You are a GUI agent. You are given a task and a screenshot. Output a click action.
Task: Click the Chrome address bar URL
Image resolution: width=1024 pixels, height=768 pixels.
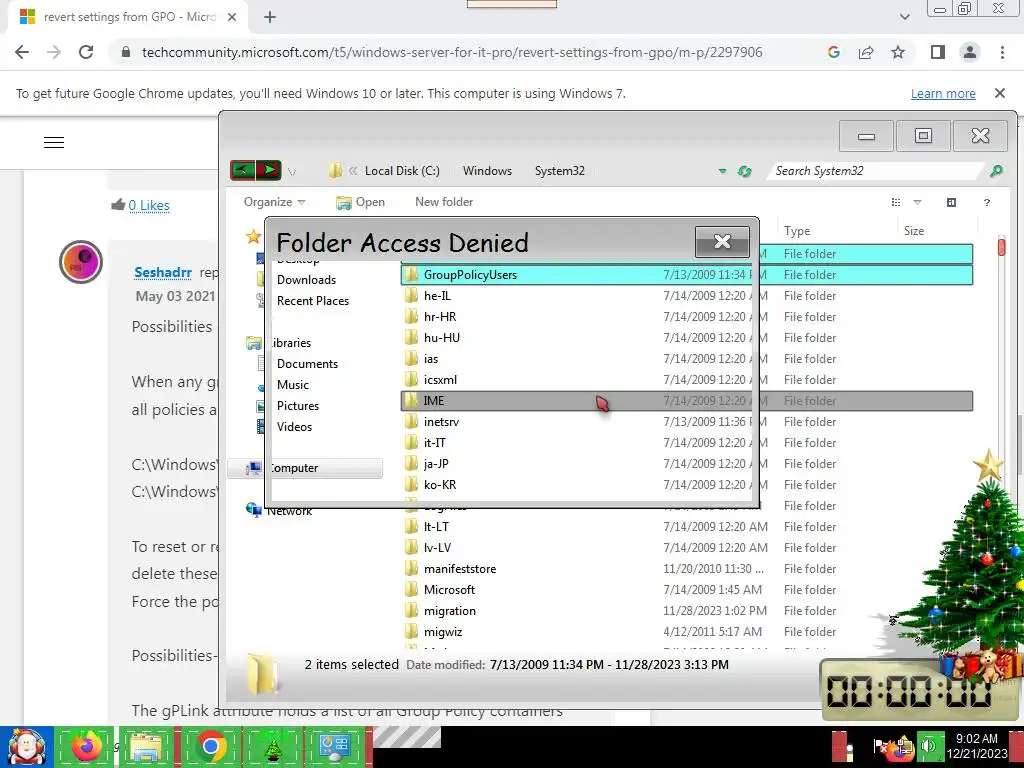(x=452, y=52)
